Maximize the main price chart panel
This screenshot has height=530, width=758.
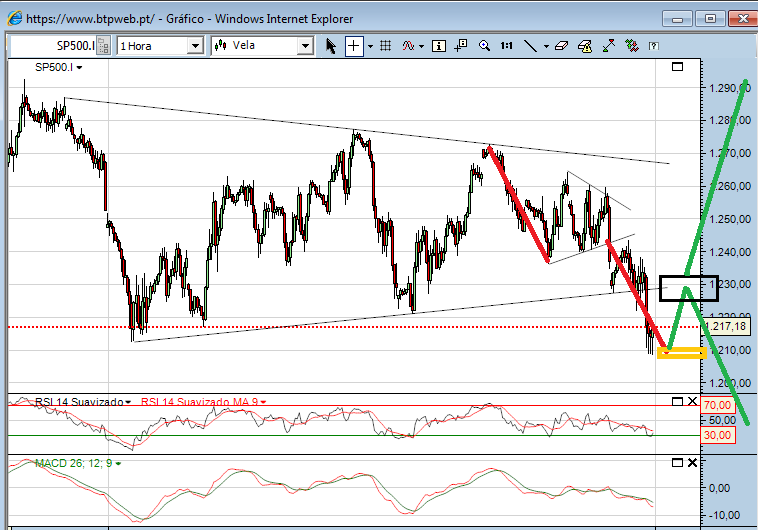tap(677, 67)
